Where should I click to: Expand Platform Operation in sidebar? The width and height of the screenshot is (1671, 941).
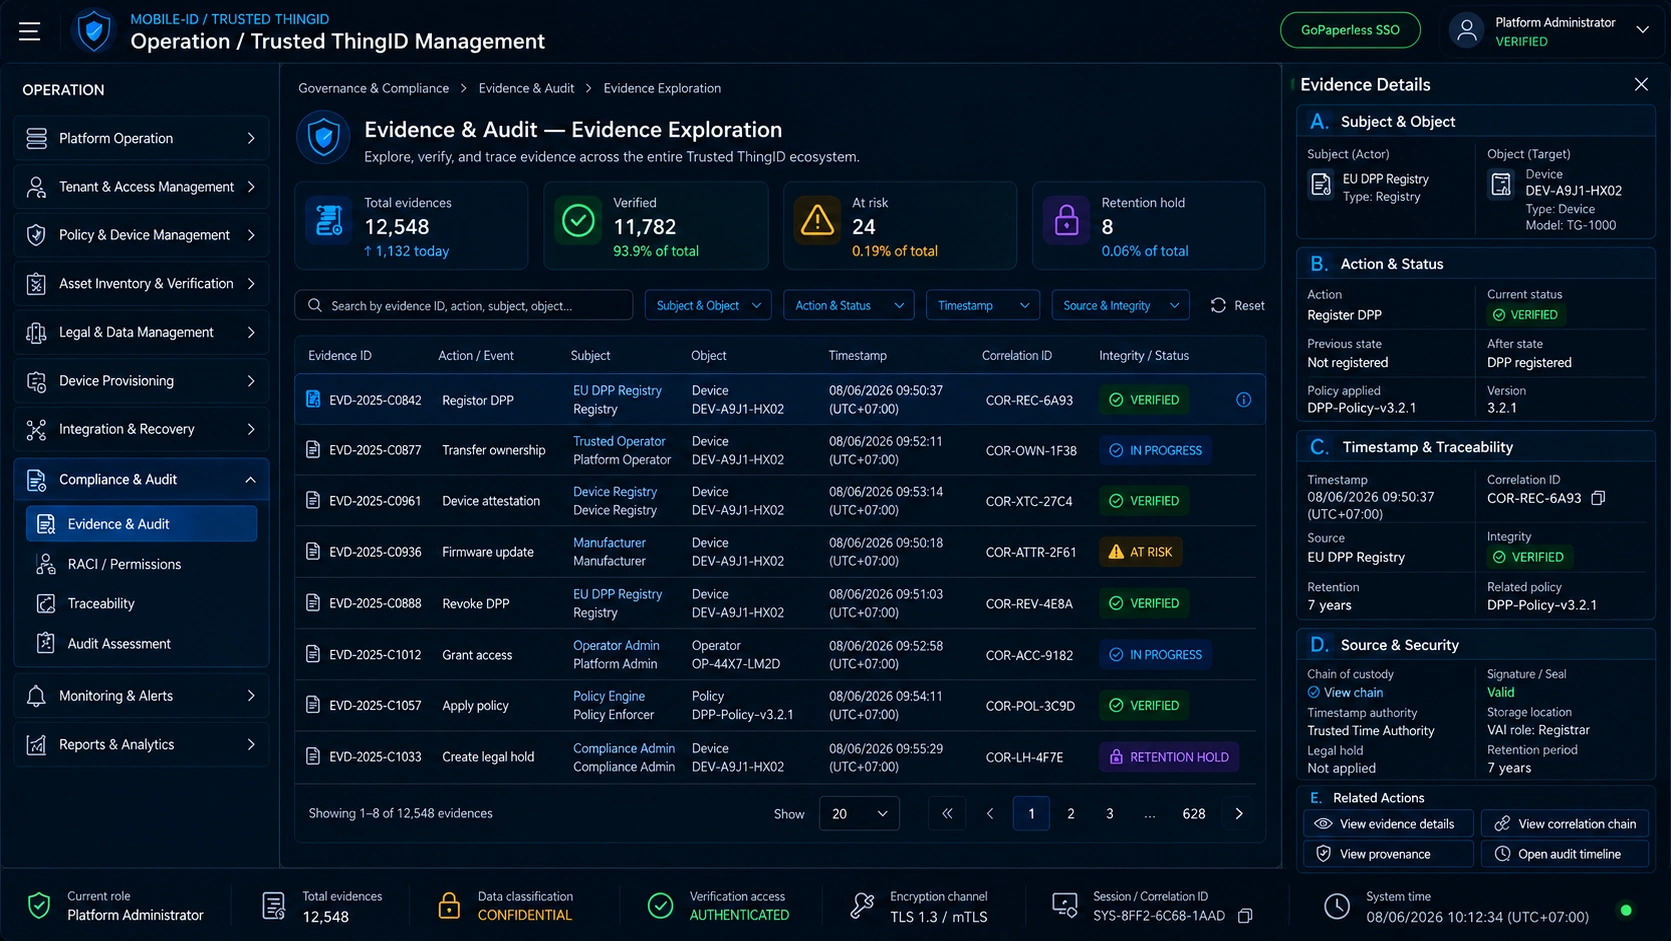[x=141, y=139]
